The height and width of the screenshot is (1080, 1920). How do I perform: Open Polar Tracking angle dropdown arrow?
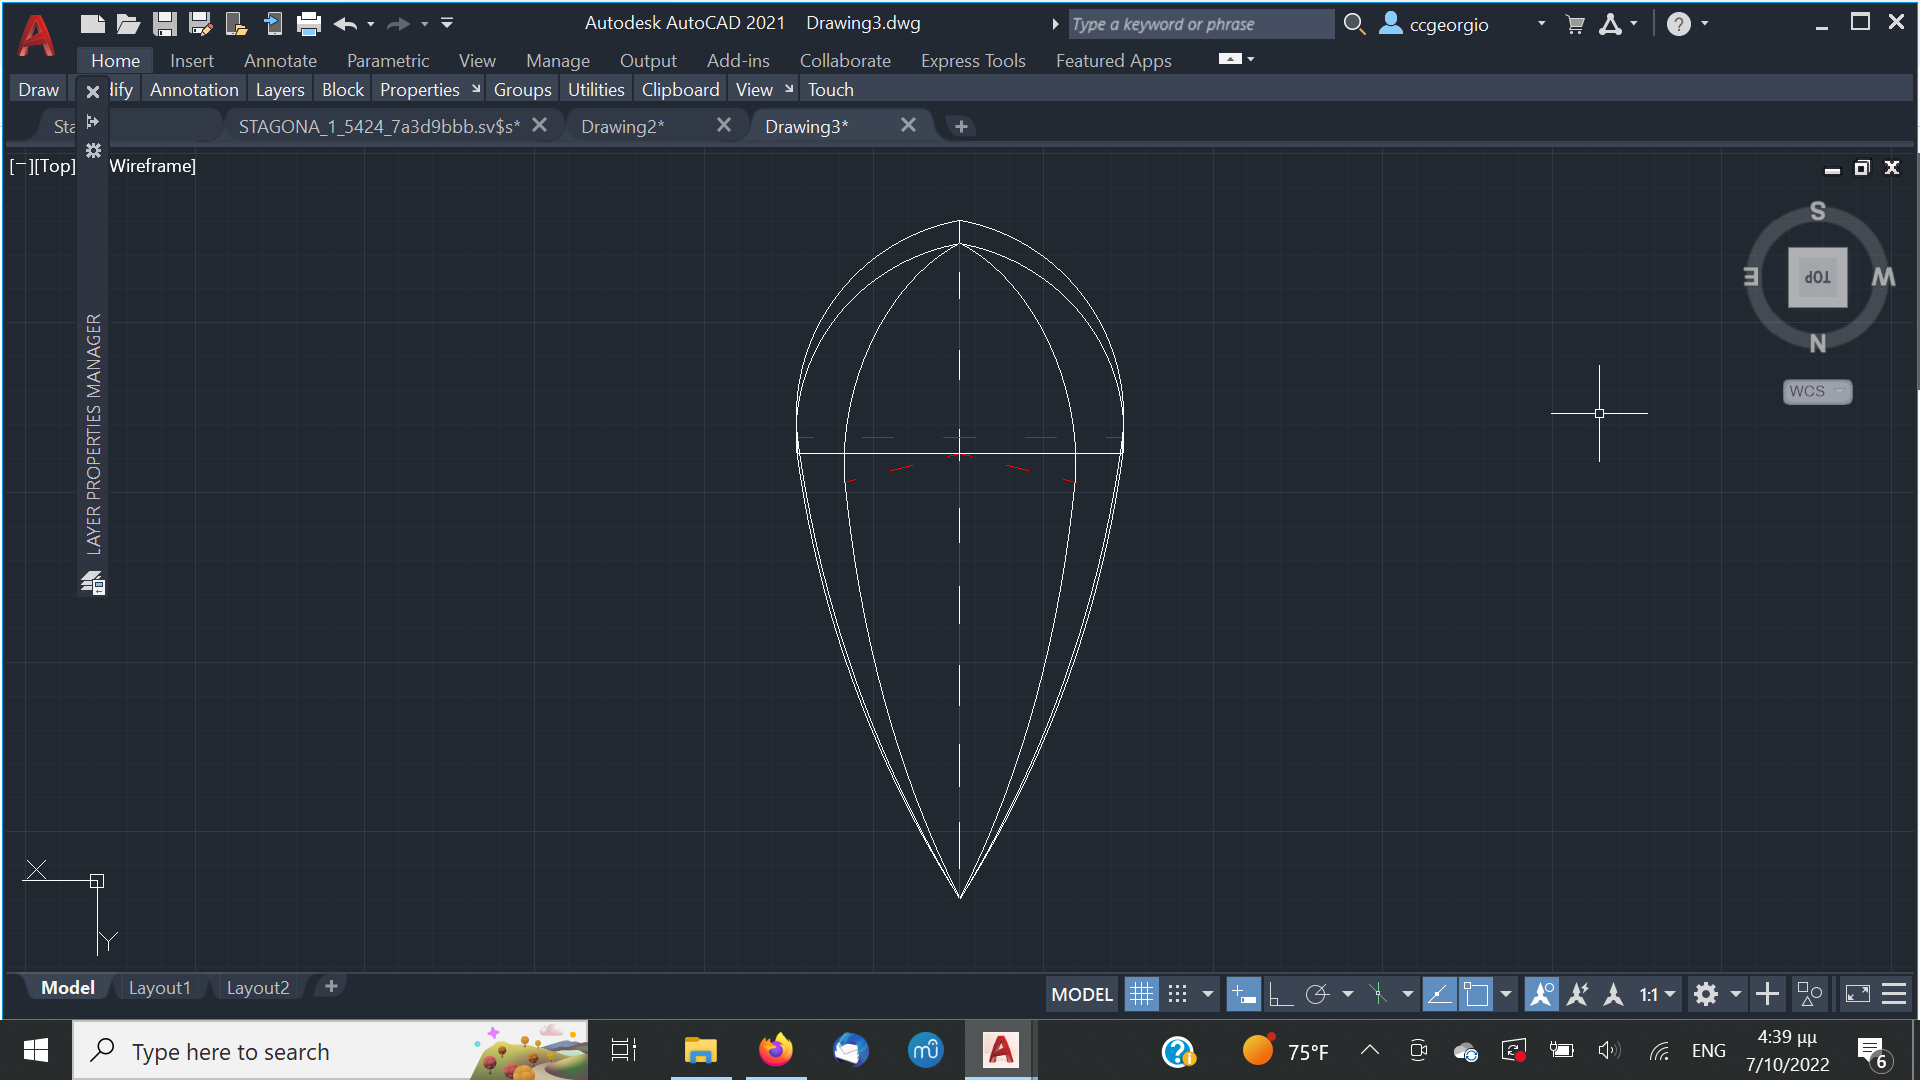pos(1347,994)
